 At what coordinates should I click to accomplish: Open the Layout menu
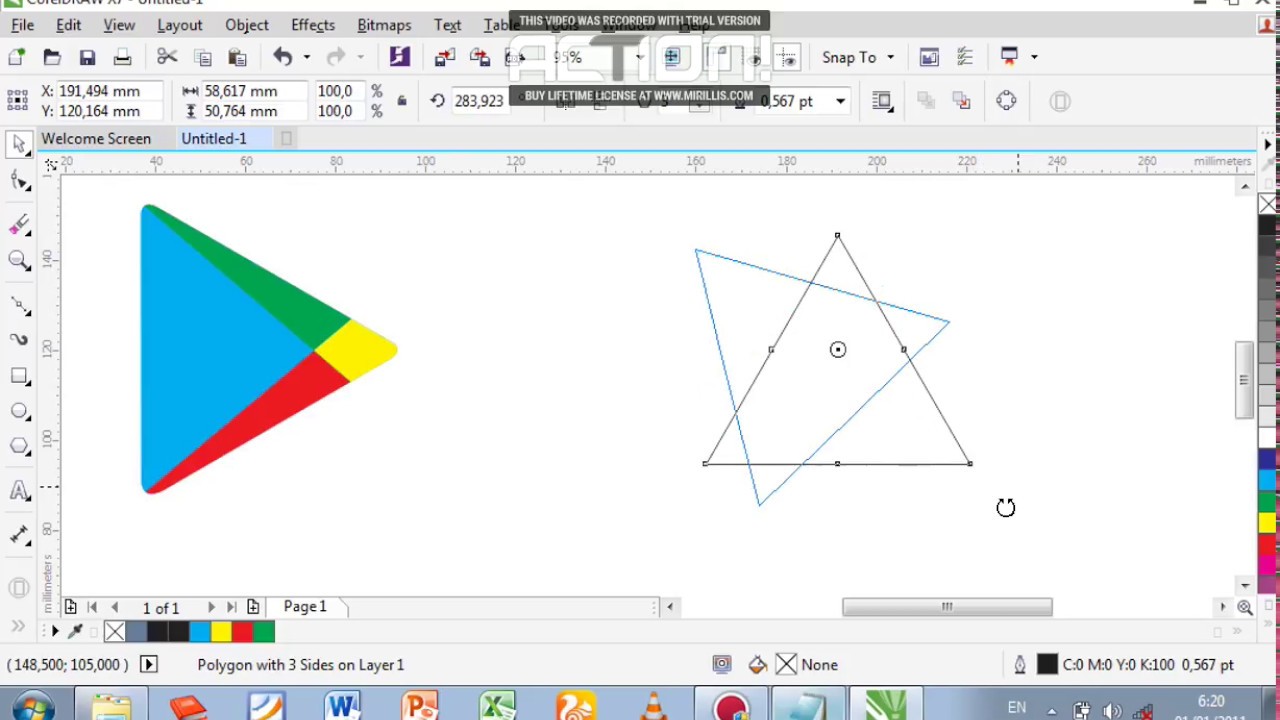[x=180, y=25]
